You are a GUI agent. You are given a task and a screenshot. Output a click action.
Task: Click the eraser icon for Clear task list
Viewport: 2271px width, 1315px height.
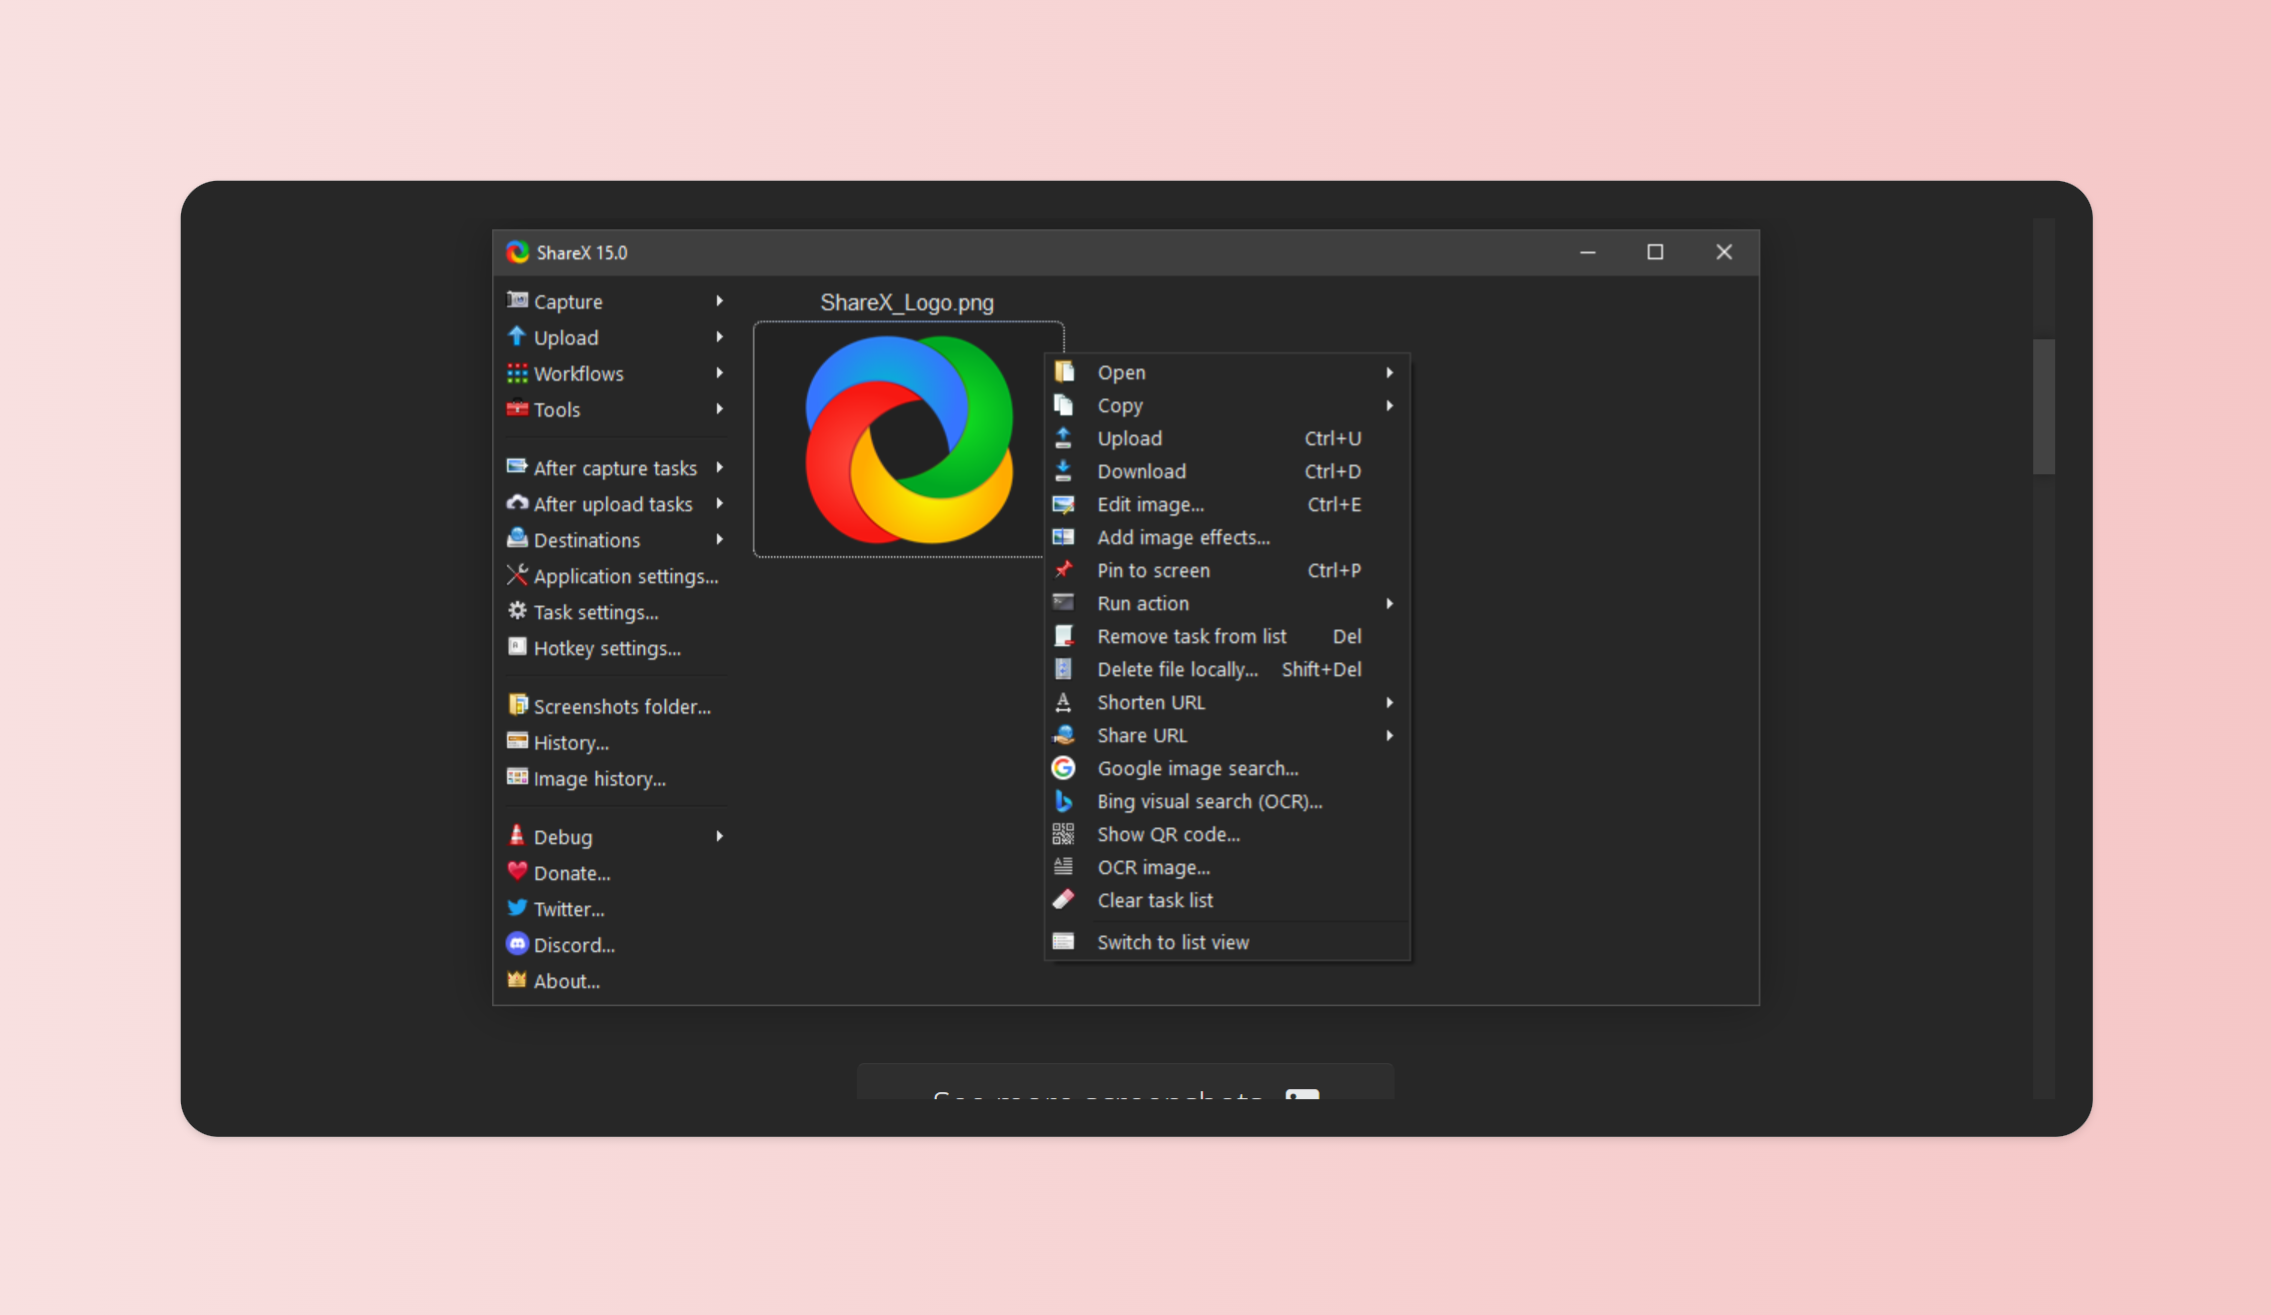tap(1063, 899)
